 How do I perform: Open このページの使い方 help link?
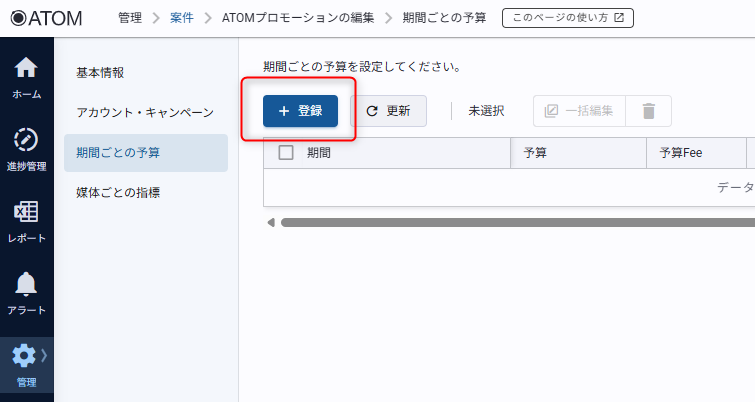pyautogui.click(x=568, y=18)
